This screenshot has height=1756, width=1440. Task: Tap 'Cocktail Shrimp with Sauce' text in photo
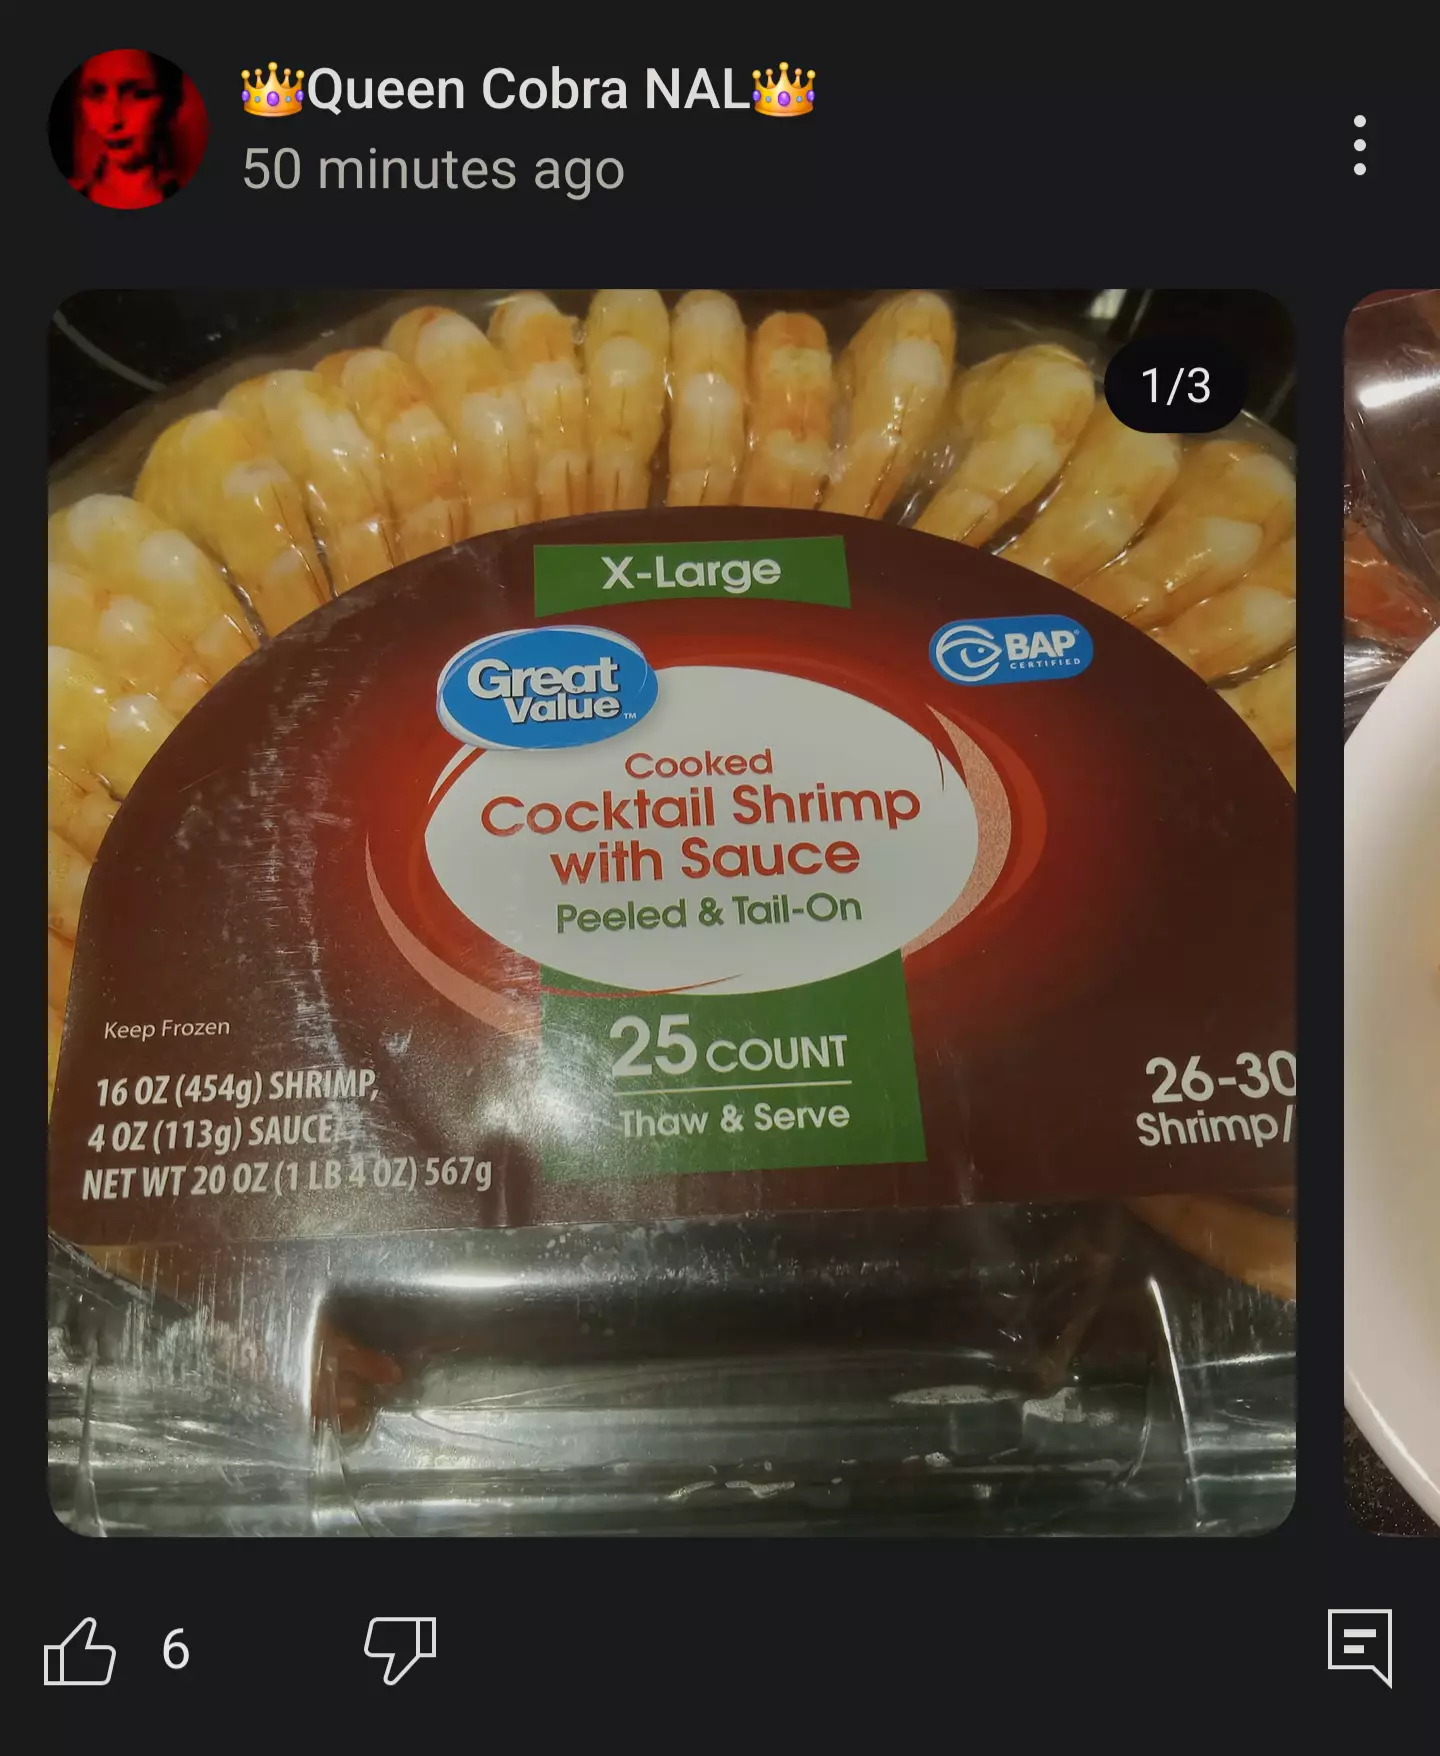pos(700,834)
